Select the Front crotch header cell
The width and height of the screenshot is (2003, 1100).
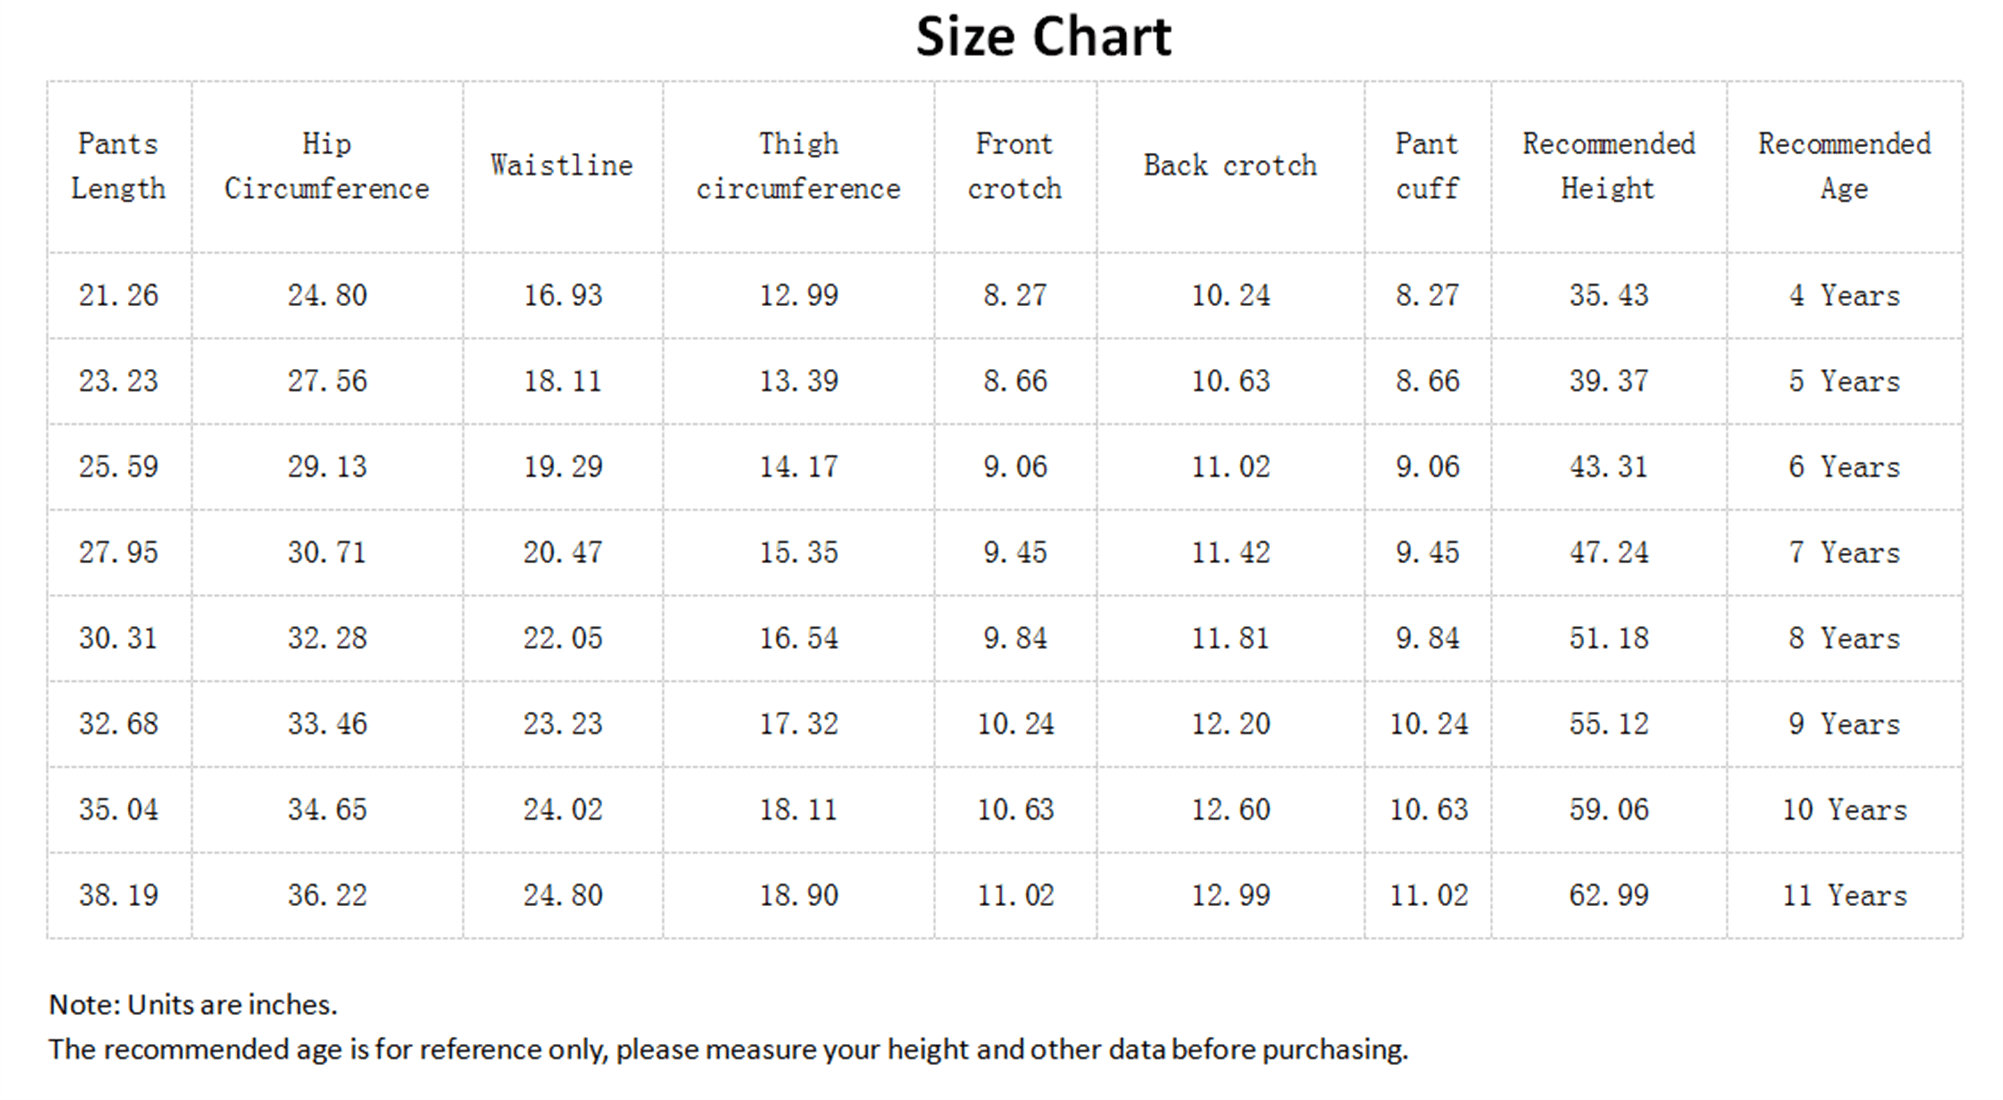coord(1014,166)
